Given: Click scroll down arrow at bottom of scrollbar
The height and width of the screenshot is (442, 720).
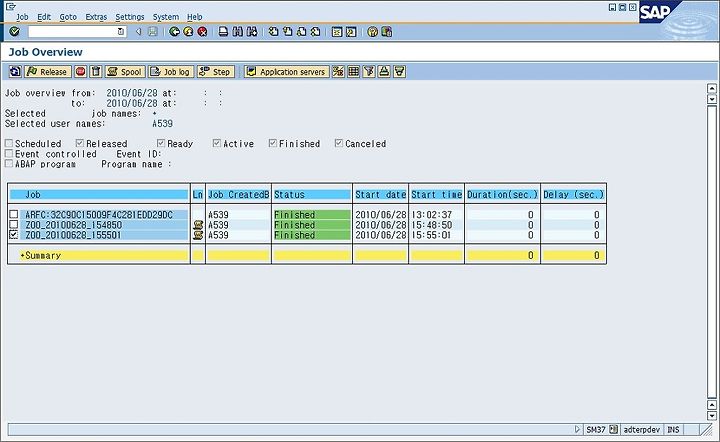Looking at the screenshot, I should point(712,415).
